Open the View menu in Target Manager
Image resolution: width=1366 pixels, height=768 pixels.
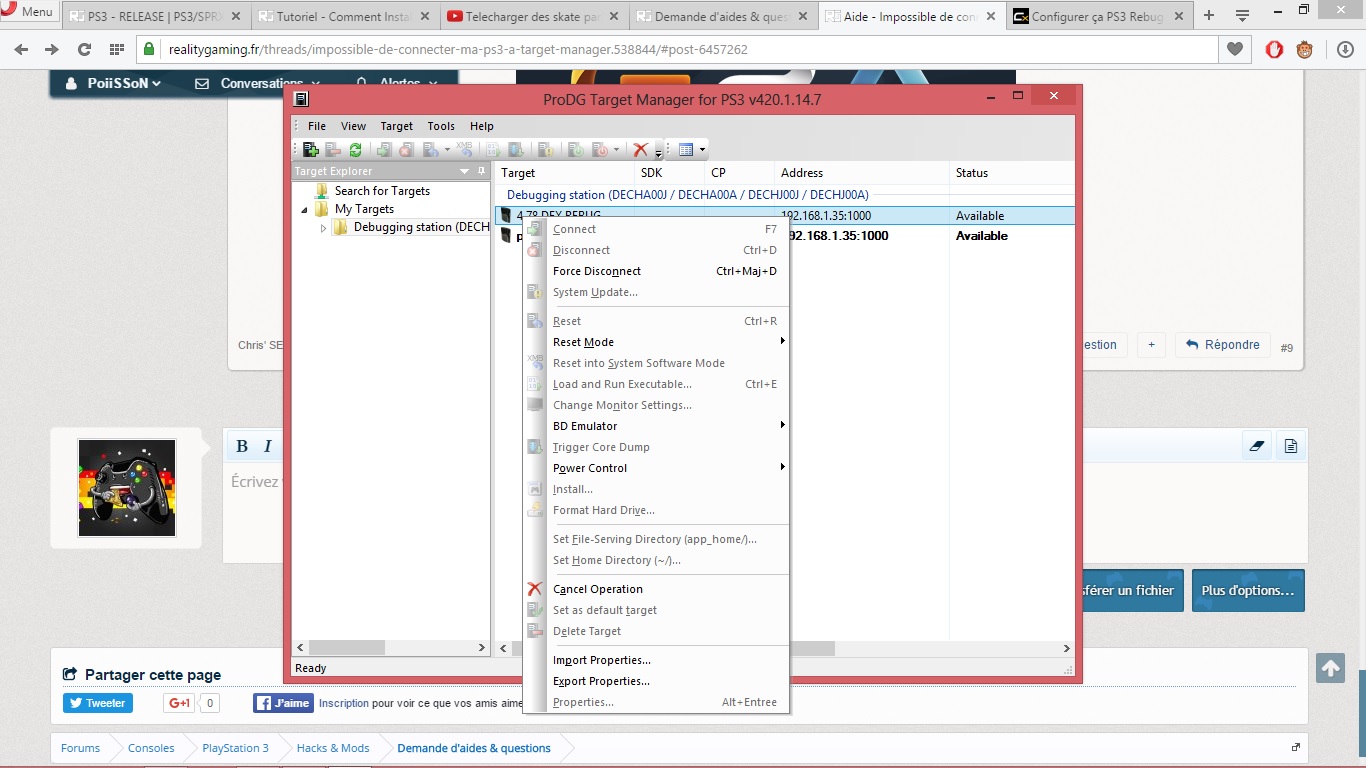[x=353, y=126]
